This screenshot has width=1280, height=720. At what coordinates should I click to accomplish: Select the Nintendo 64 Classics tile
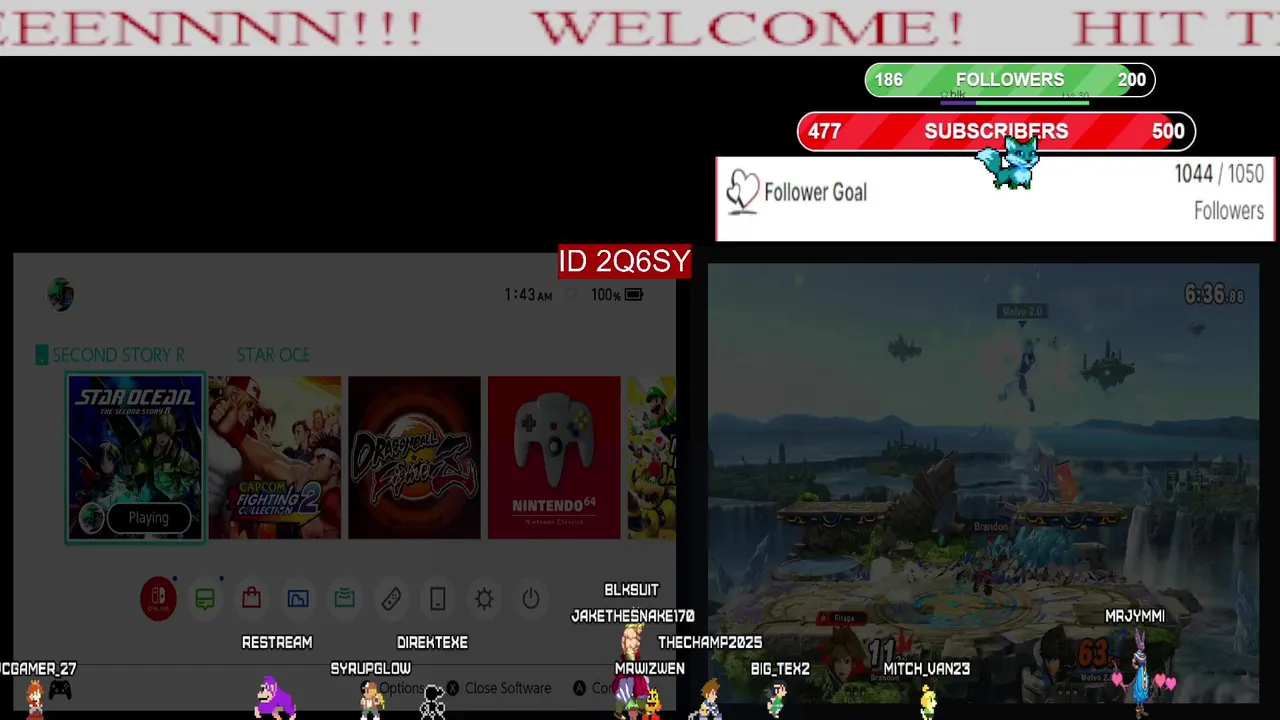pos(554,457)
